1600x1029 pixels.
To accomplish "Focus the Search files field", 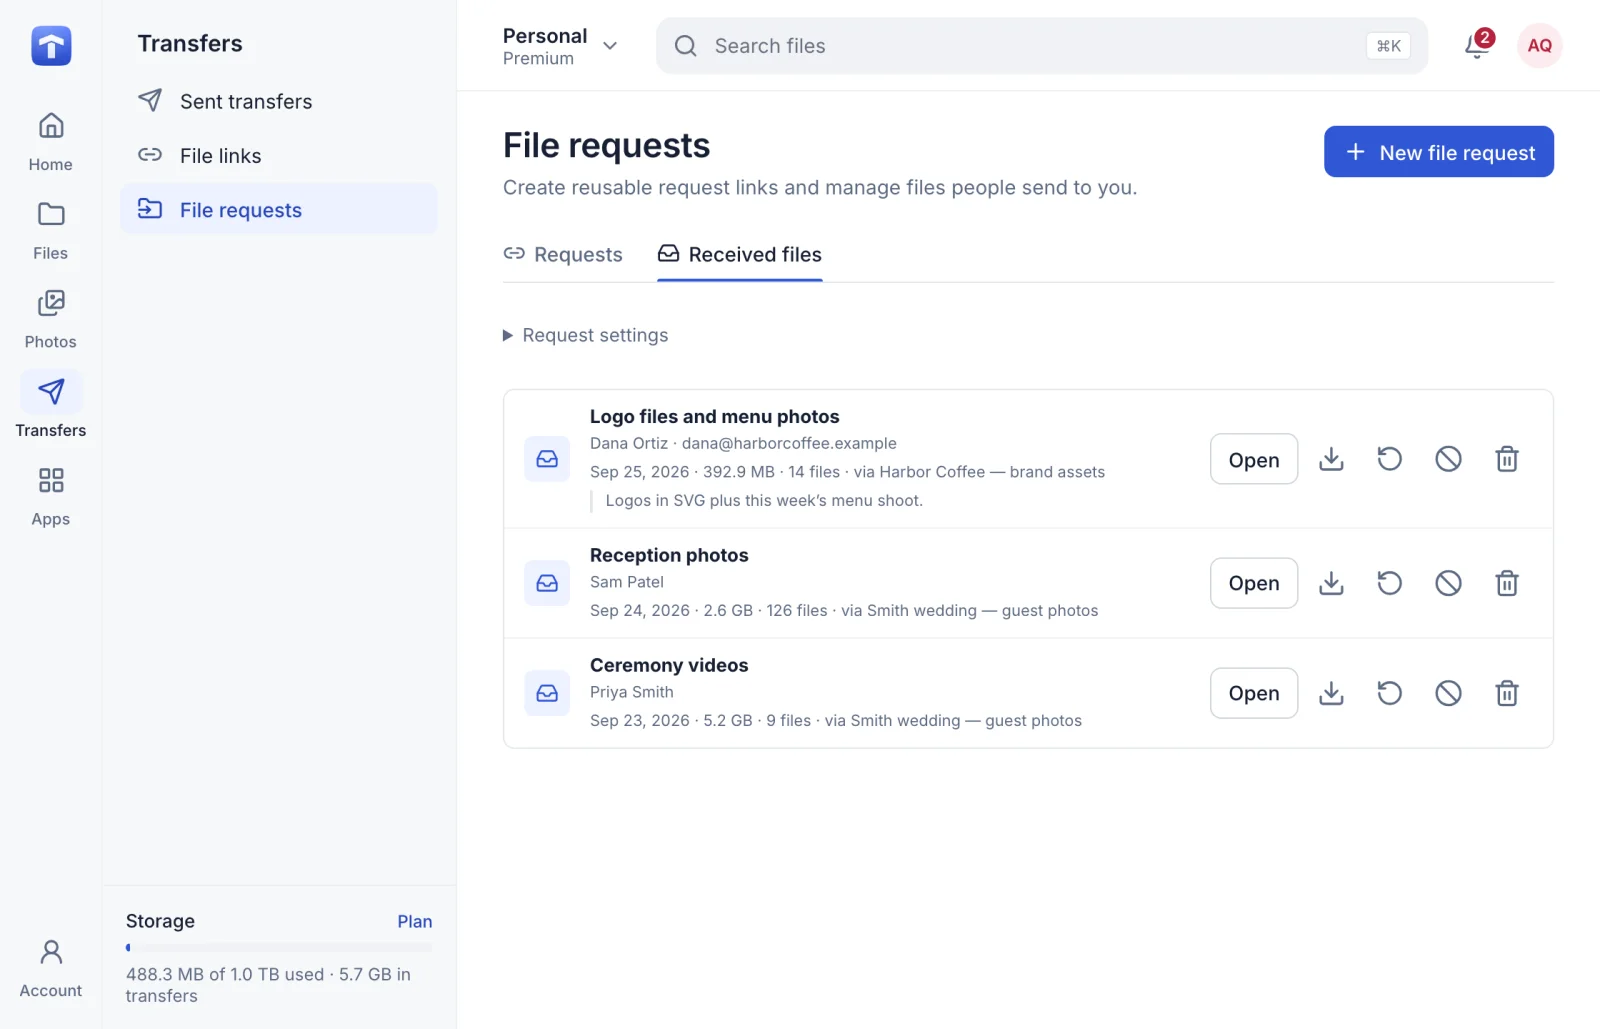I will [1041, 46].
